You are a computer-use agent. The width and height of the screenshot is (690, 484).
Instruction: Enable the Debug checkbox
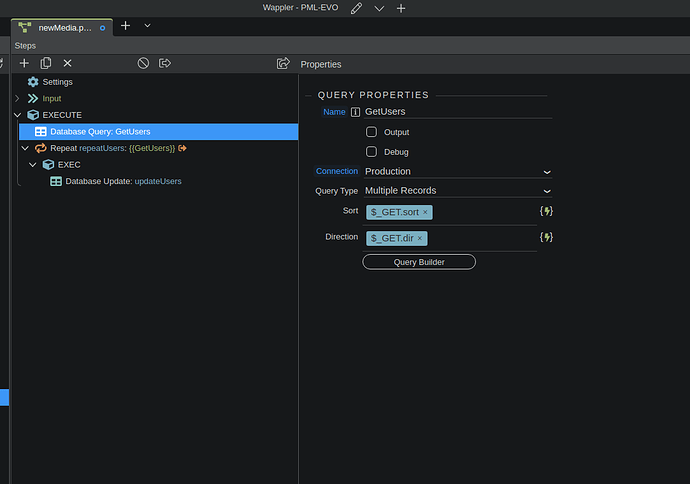pos(371,152)
